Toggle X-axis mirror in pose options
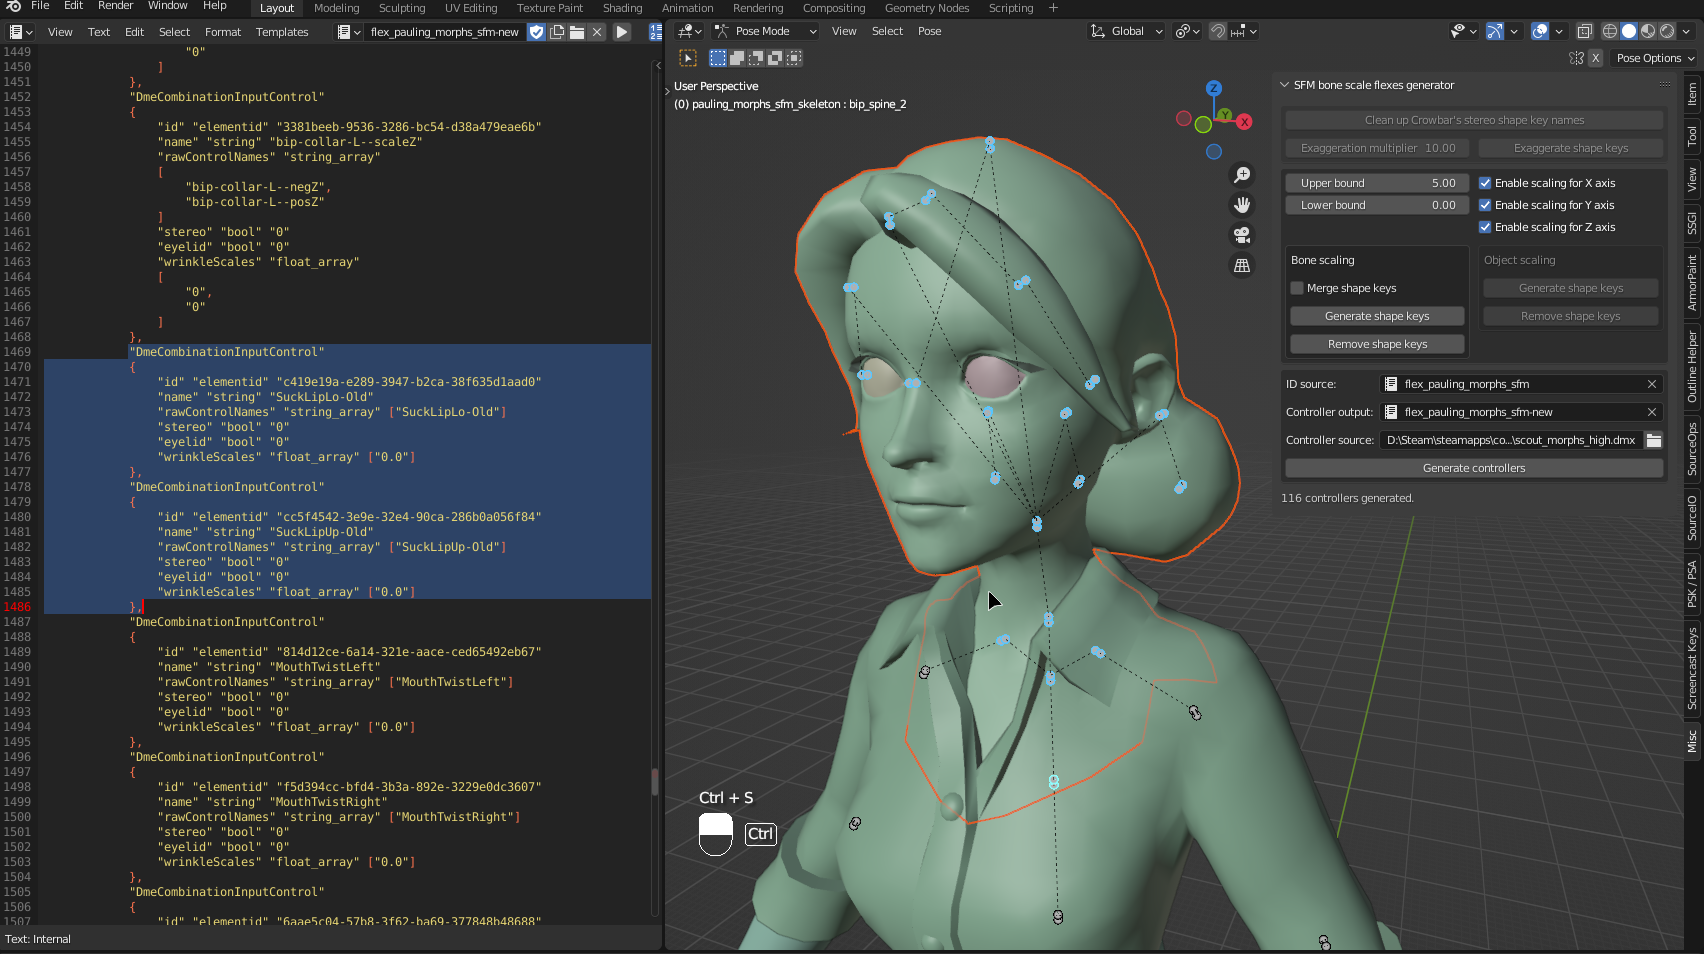 (1595, 58)
